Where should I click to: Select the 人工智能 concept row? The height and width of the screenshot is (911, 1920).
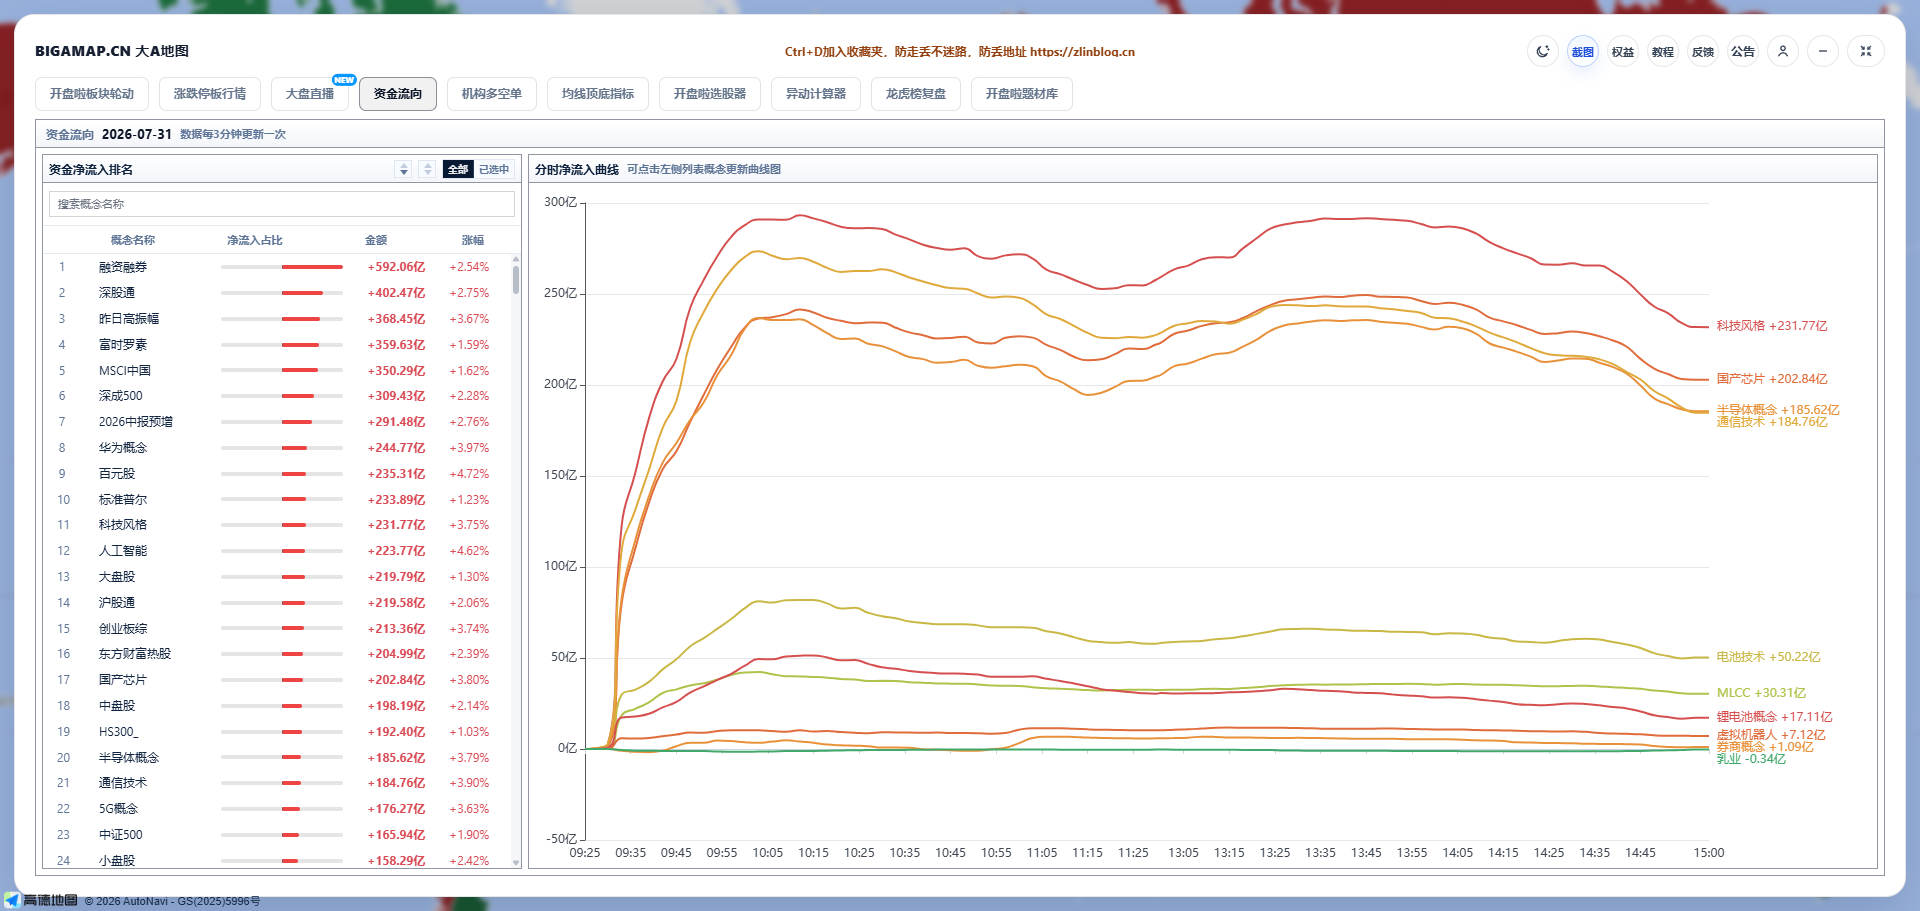pyautogui.click(x=277, y=551)
